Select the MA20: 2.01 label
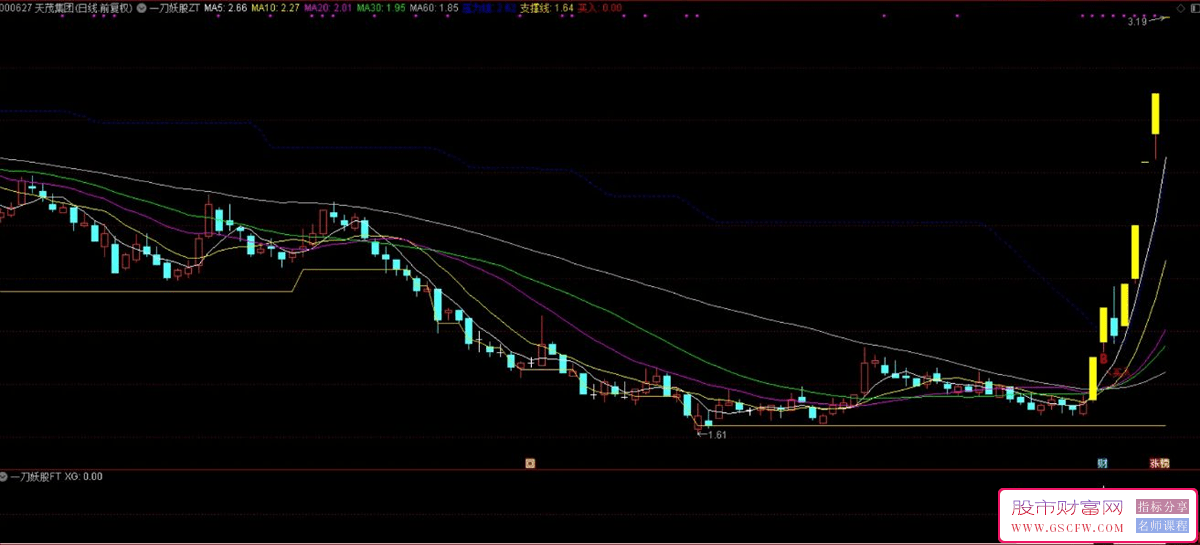Image resolution: width=1200 pixels, height=545 pixels. [x=328, y=7]
